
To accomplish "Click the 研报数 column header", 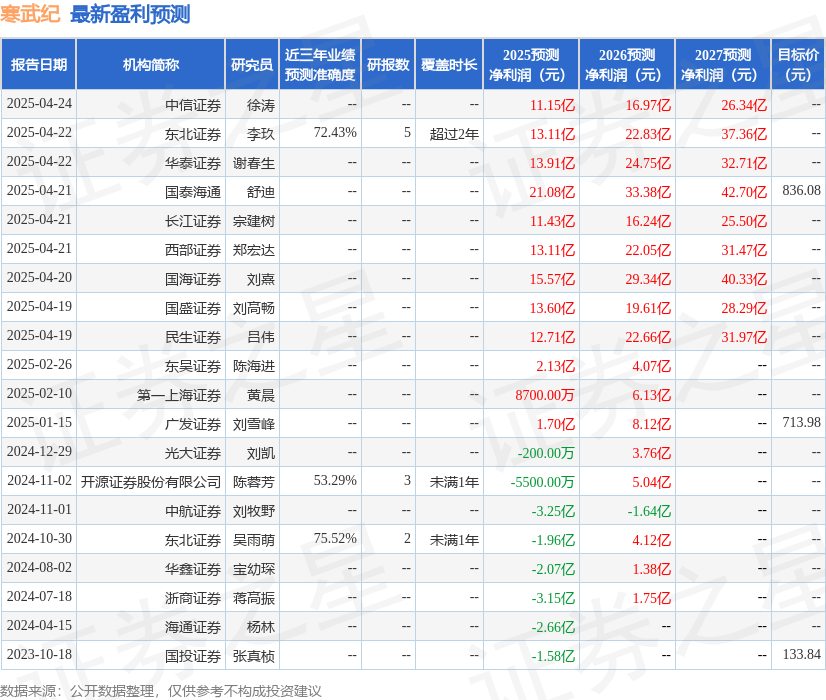I will [x=388, y=64].
